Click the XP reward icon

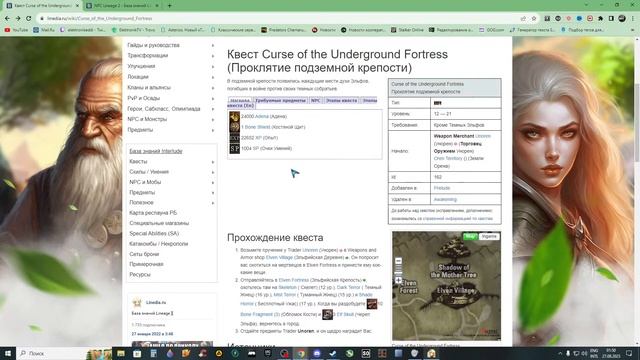click(x=234, y=138)
